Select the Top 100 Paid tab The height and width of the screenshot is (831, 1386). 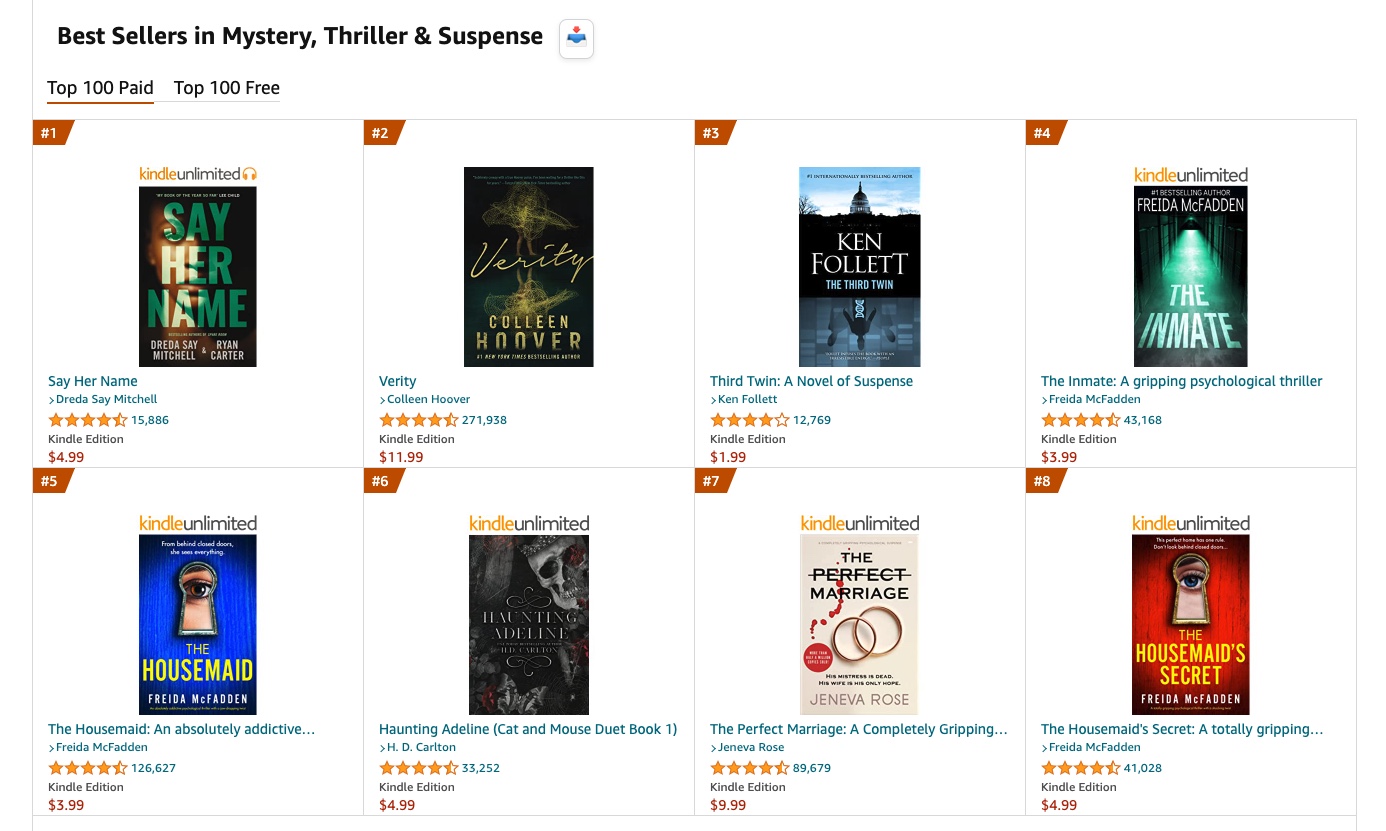[x=100, y=88]
